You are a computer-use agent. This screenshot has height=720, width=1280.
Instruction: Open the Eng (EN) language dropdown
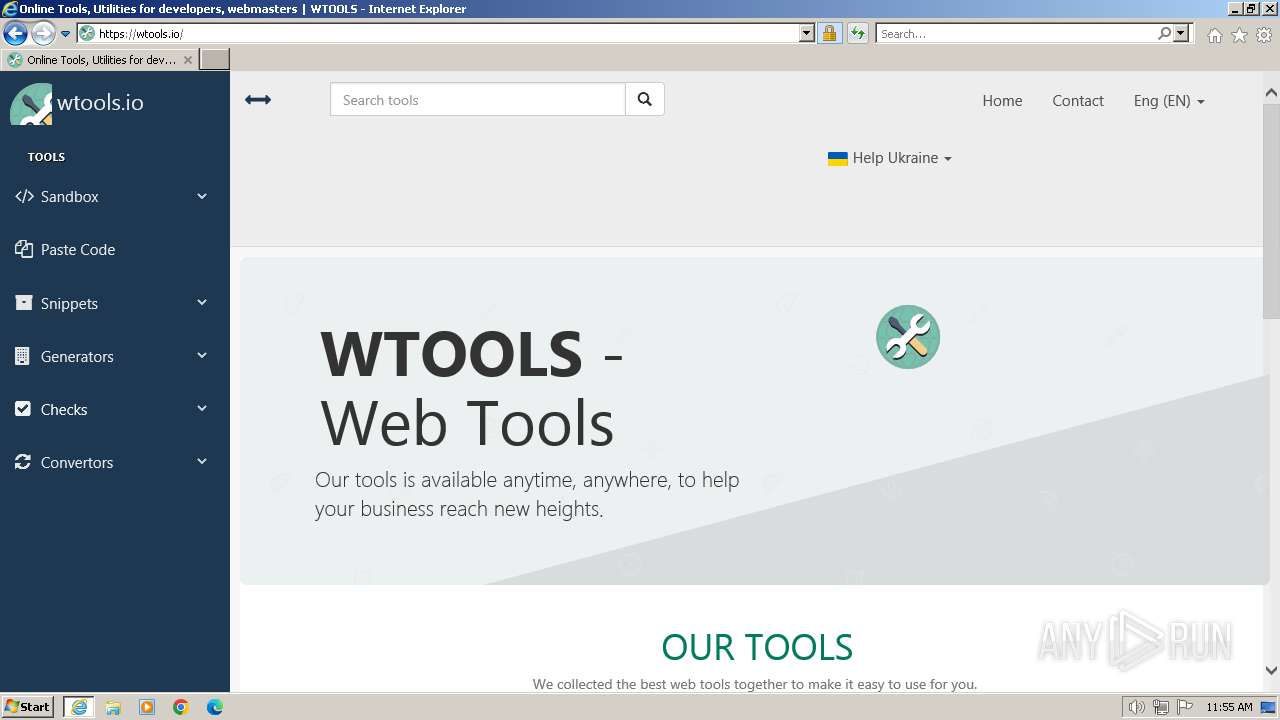1169,100
